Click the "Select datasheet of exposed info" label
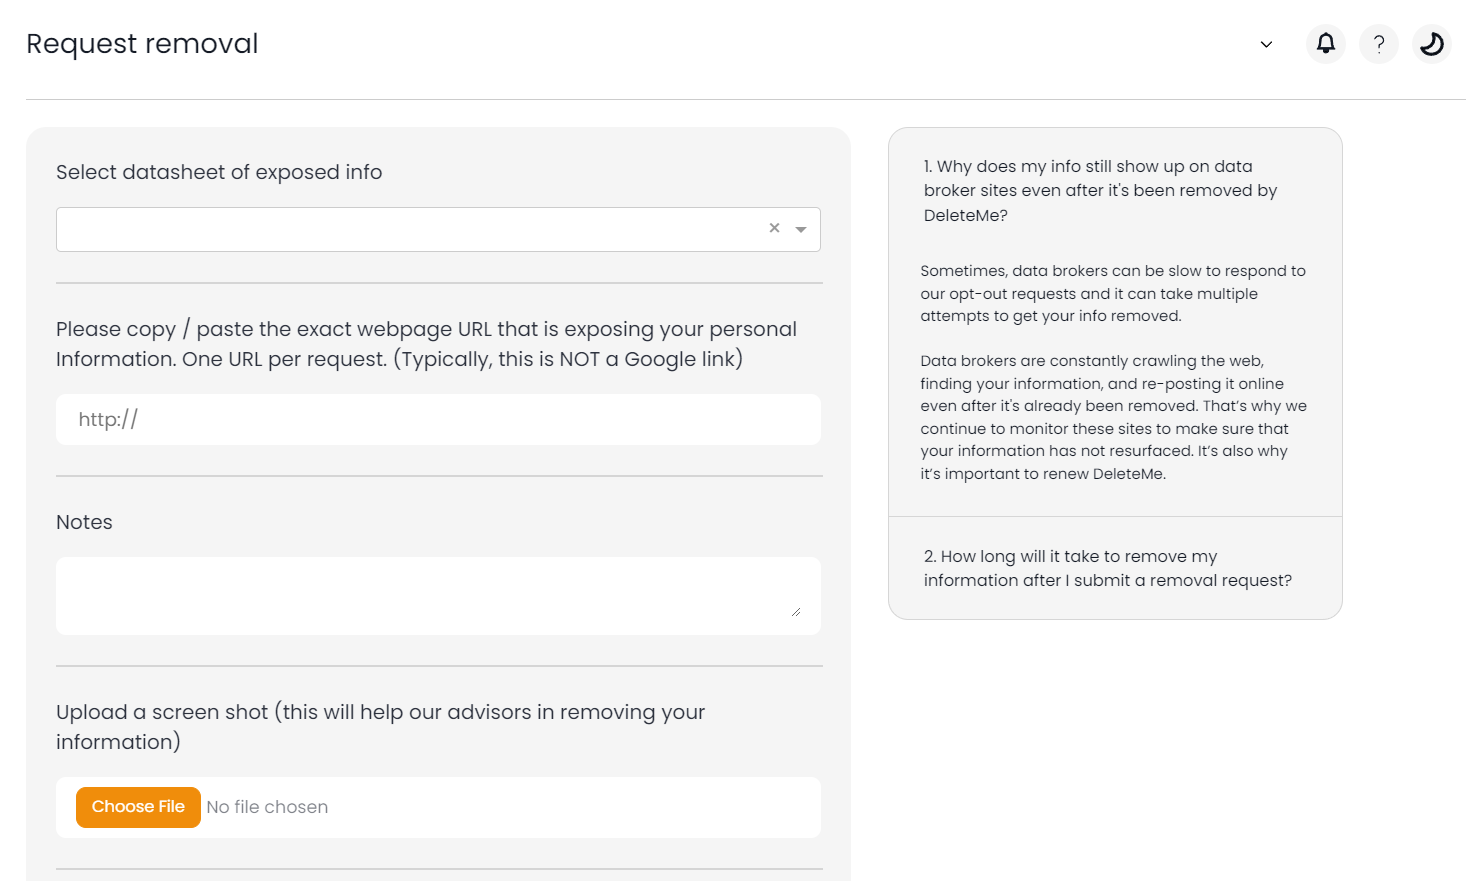 click(x=219, y=172)
